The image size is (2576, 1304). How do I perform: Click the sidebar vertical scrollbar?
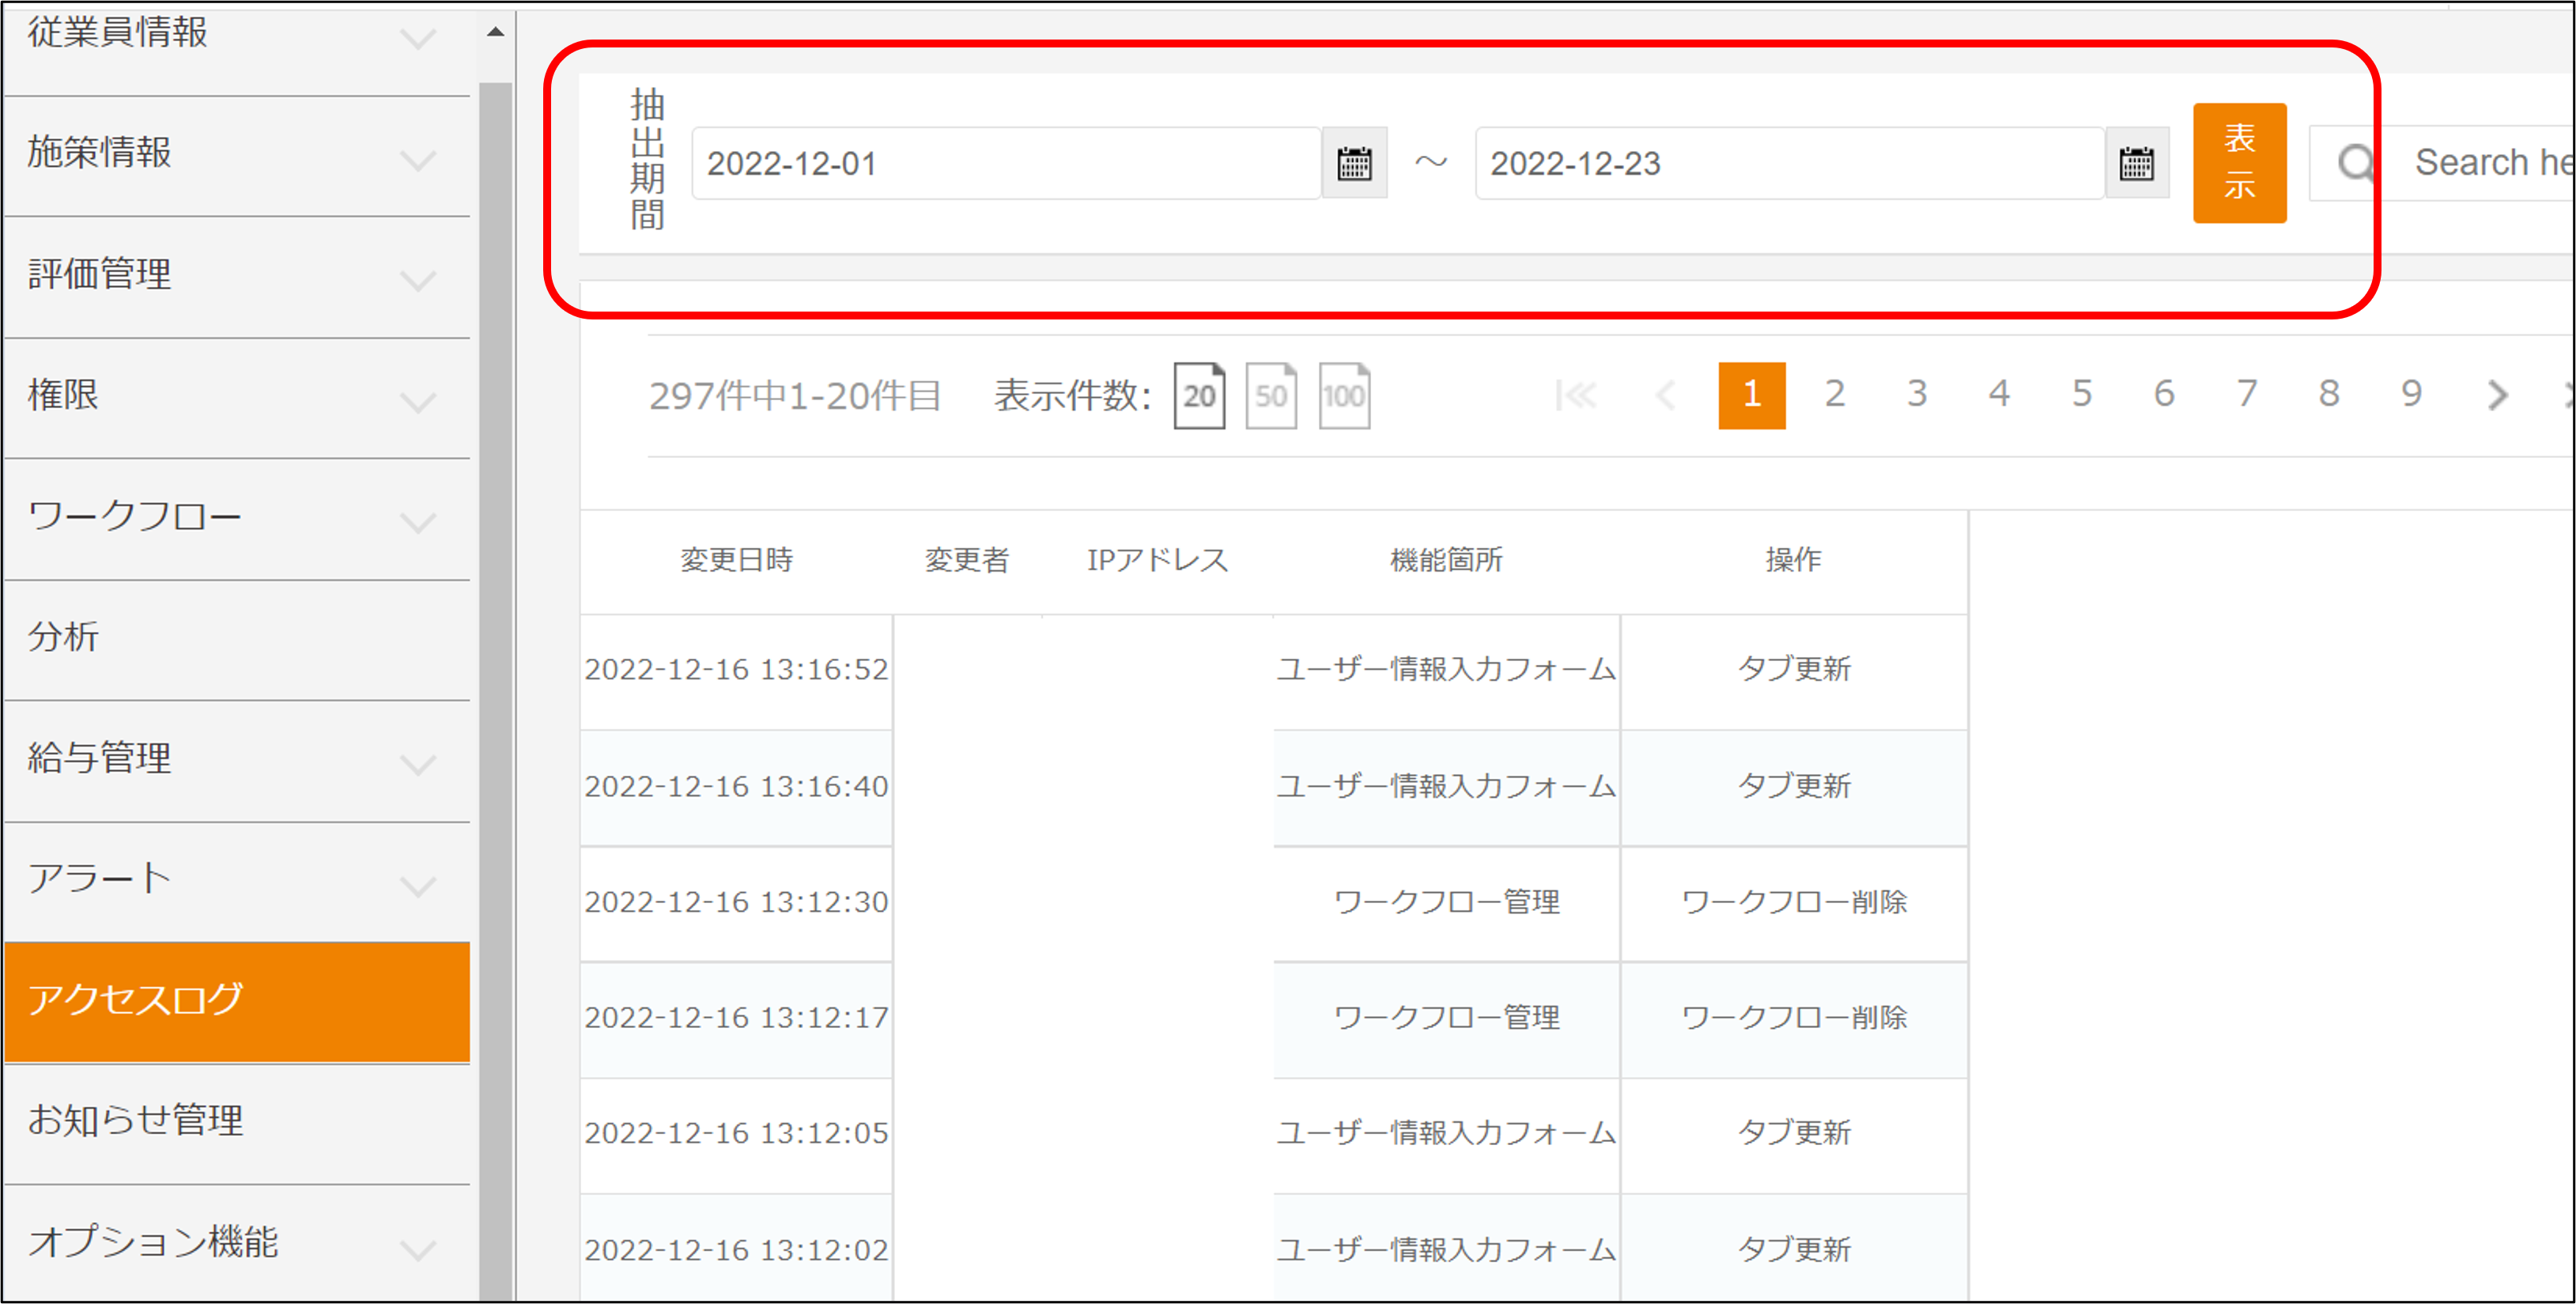pyautogui.click(x=495, y=690)
